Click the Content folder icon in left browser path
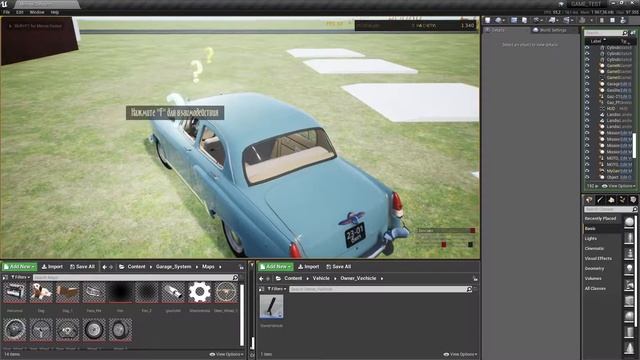 (122, 267)
